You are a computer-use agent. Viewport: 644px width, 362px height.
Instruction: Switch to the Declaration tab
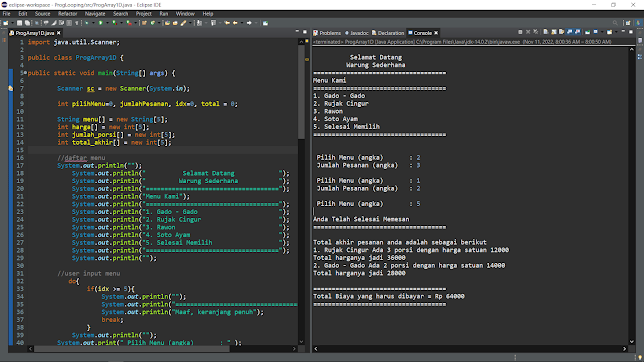(388, 33)
